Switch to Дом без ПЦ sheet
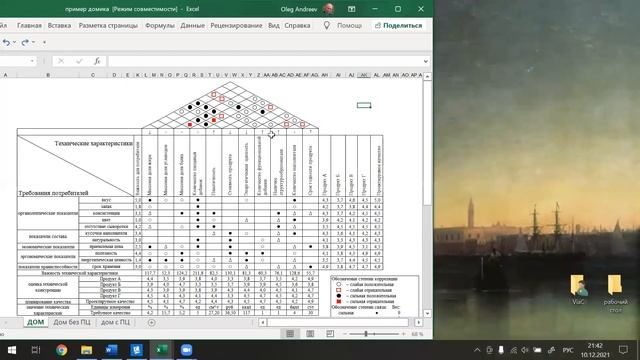Image resolution: width=640 pixels, height=360 pixels. tap(72, 322)
